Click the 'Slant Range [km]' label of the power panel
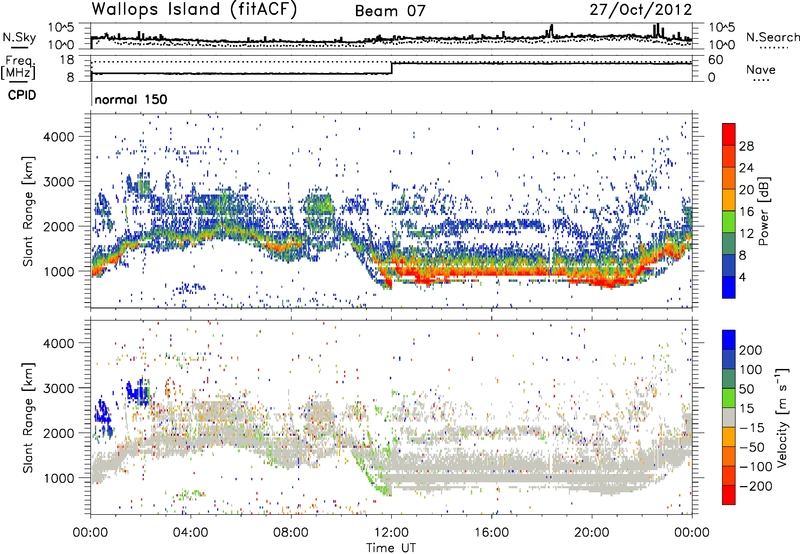The image size is (800, 554). 28,211
